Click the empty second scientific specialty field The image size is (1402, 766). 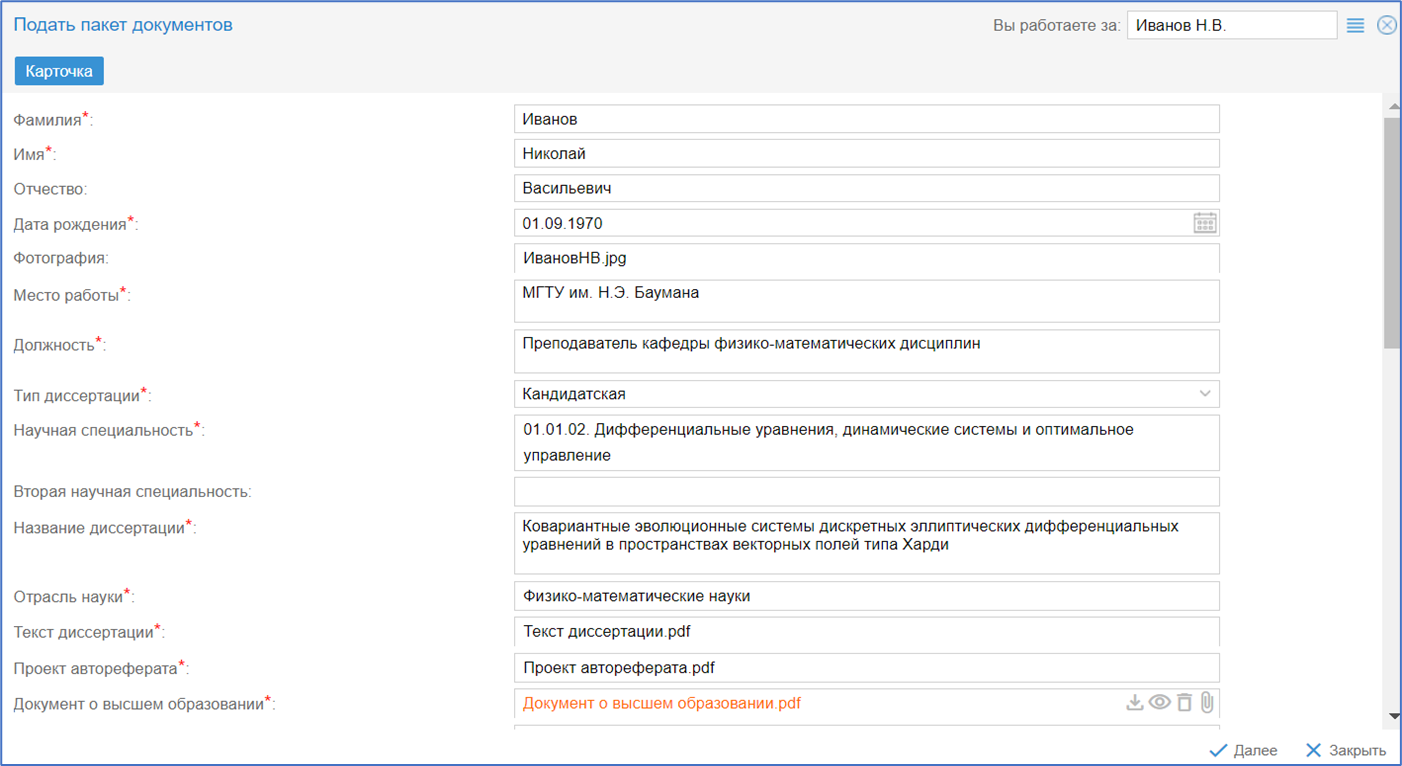[866, 491]
